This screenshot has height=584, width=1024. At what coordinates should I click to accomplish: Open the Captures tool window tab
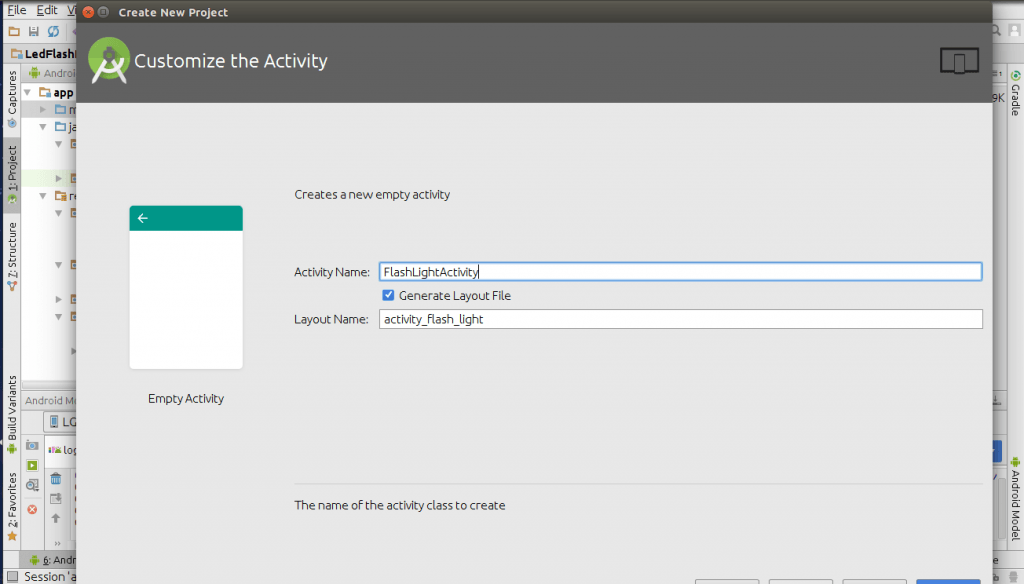tap(12, 99)
